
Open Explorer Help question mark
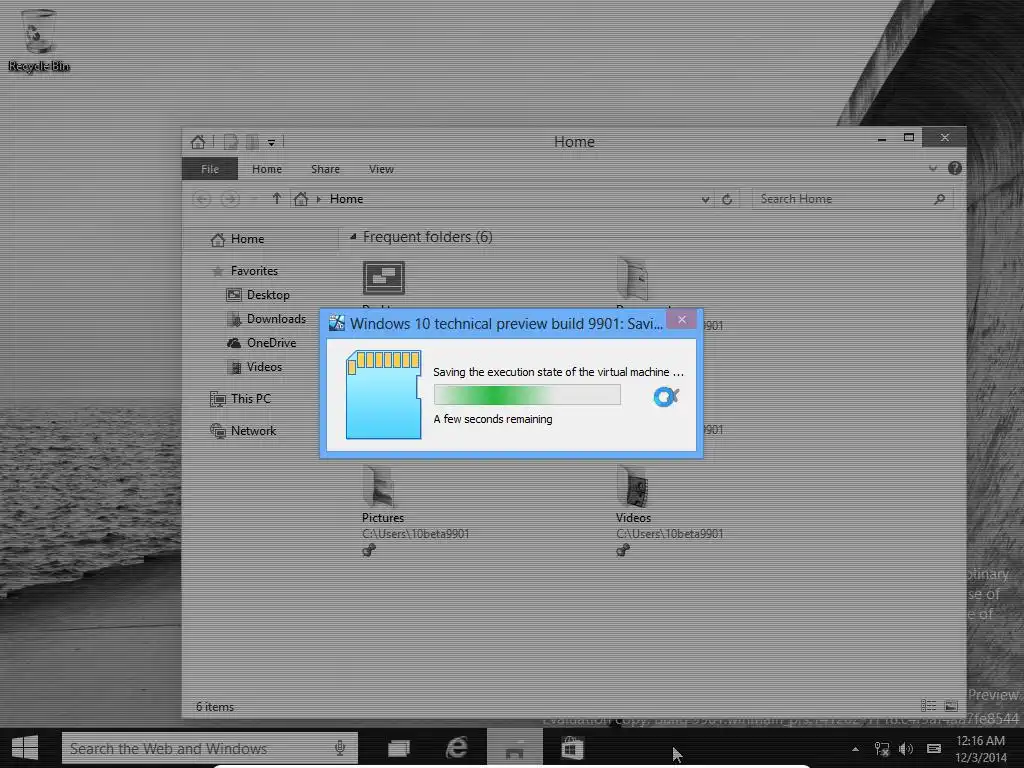tap(954, 168)
